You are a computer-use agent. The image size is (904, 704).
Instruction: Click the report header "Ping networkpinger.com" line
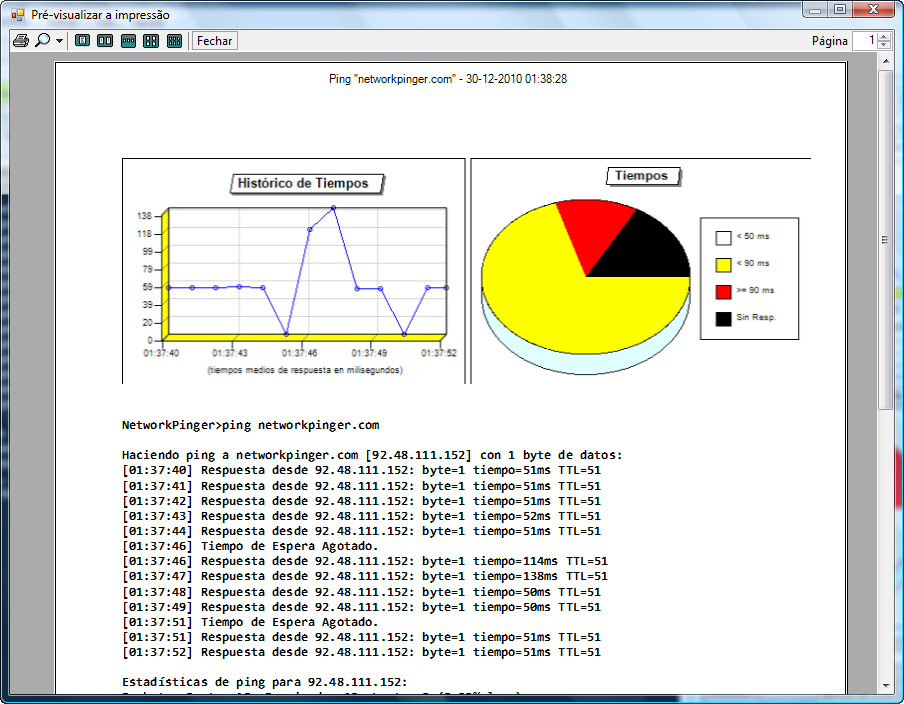tap(448, 79)
